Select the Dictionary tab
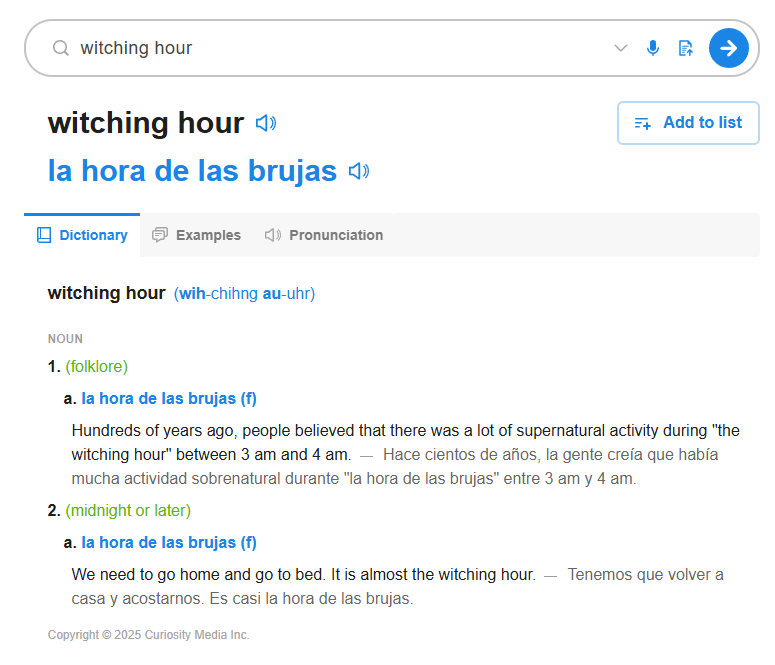Image resolution: width=775 pixels, height=665 pixels. (82, 235)
